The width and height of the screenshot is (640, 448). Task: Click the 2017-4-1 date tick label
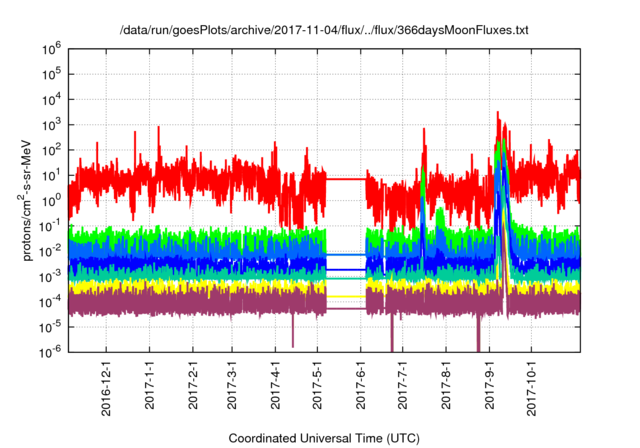[276, 386]
